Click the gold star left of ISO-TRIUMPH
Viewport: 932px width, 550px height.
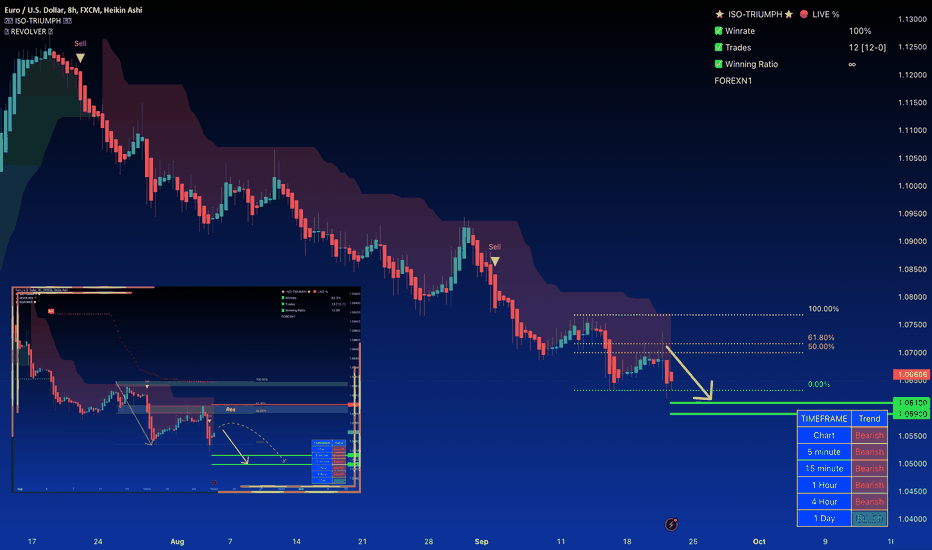click(x=719, y=14)
